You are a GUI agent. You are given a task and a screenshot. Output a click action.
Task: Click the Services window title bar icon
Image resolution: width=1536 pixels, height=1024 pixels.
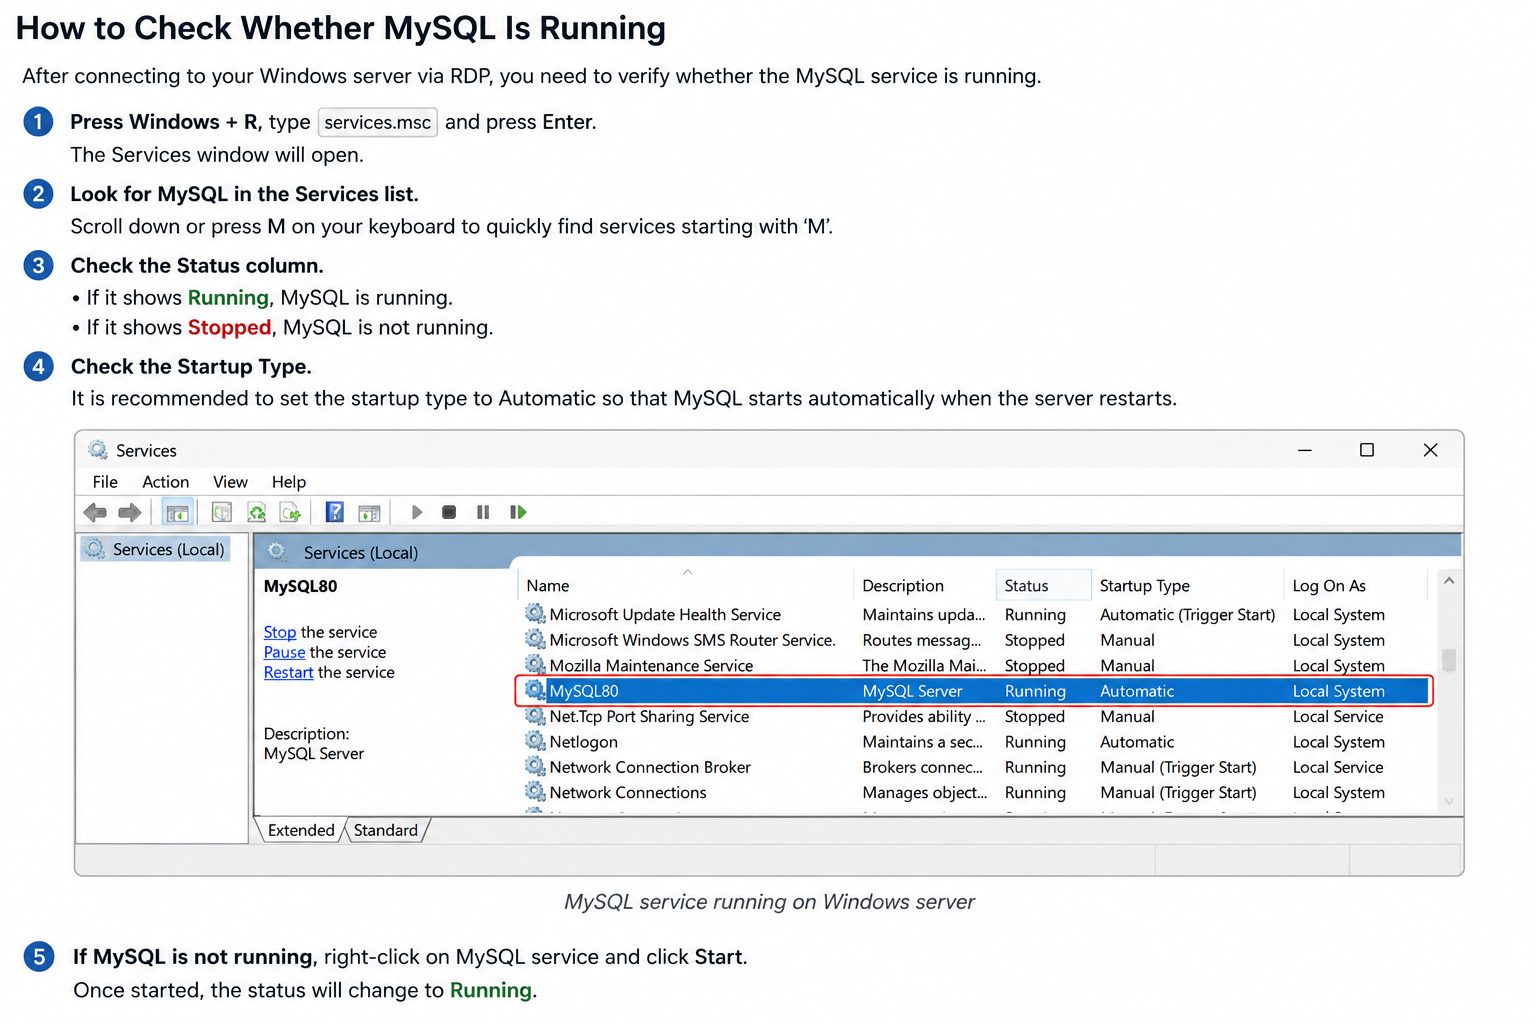click(98, 450)
